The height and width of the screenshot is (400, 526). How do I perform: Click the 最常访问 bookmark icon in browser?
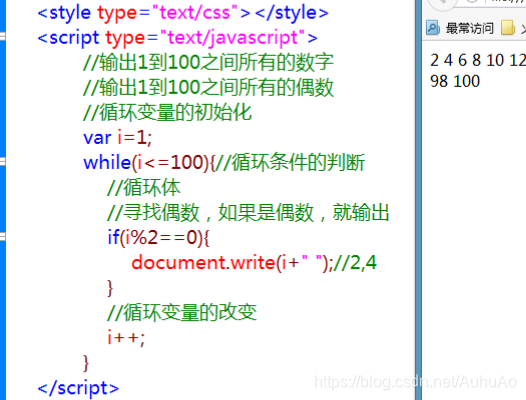point(433,28)
